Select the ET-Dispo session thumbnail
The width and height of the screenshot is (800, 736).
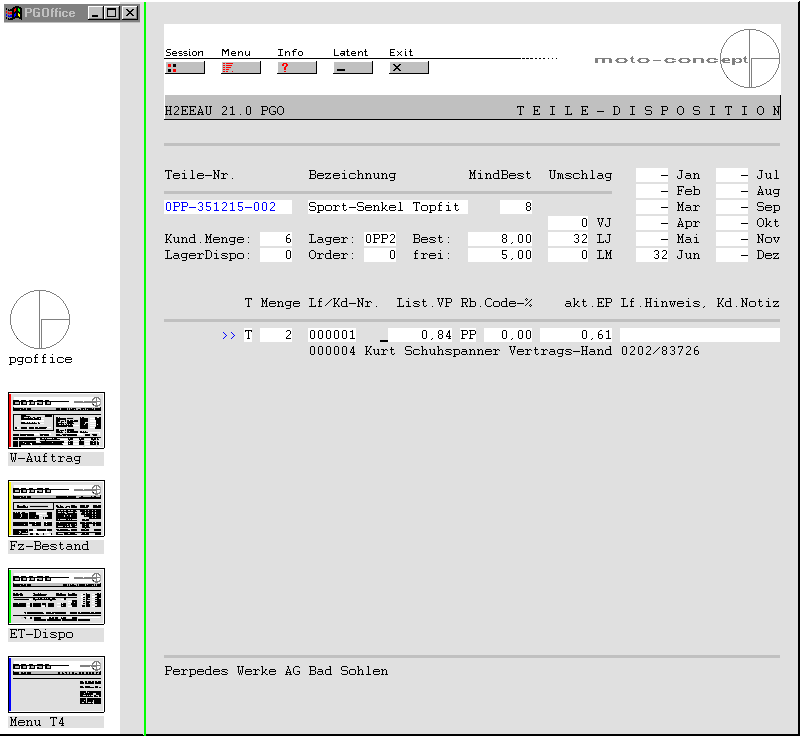pyautogui.click(x=57, y=597)
